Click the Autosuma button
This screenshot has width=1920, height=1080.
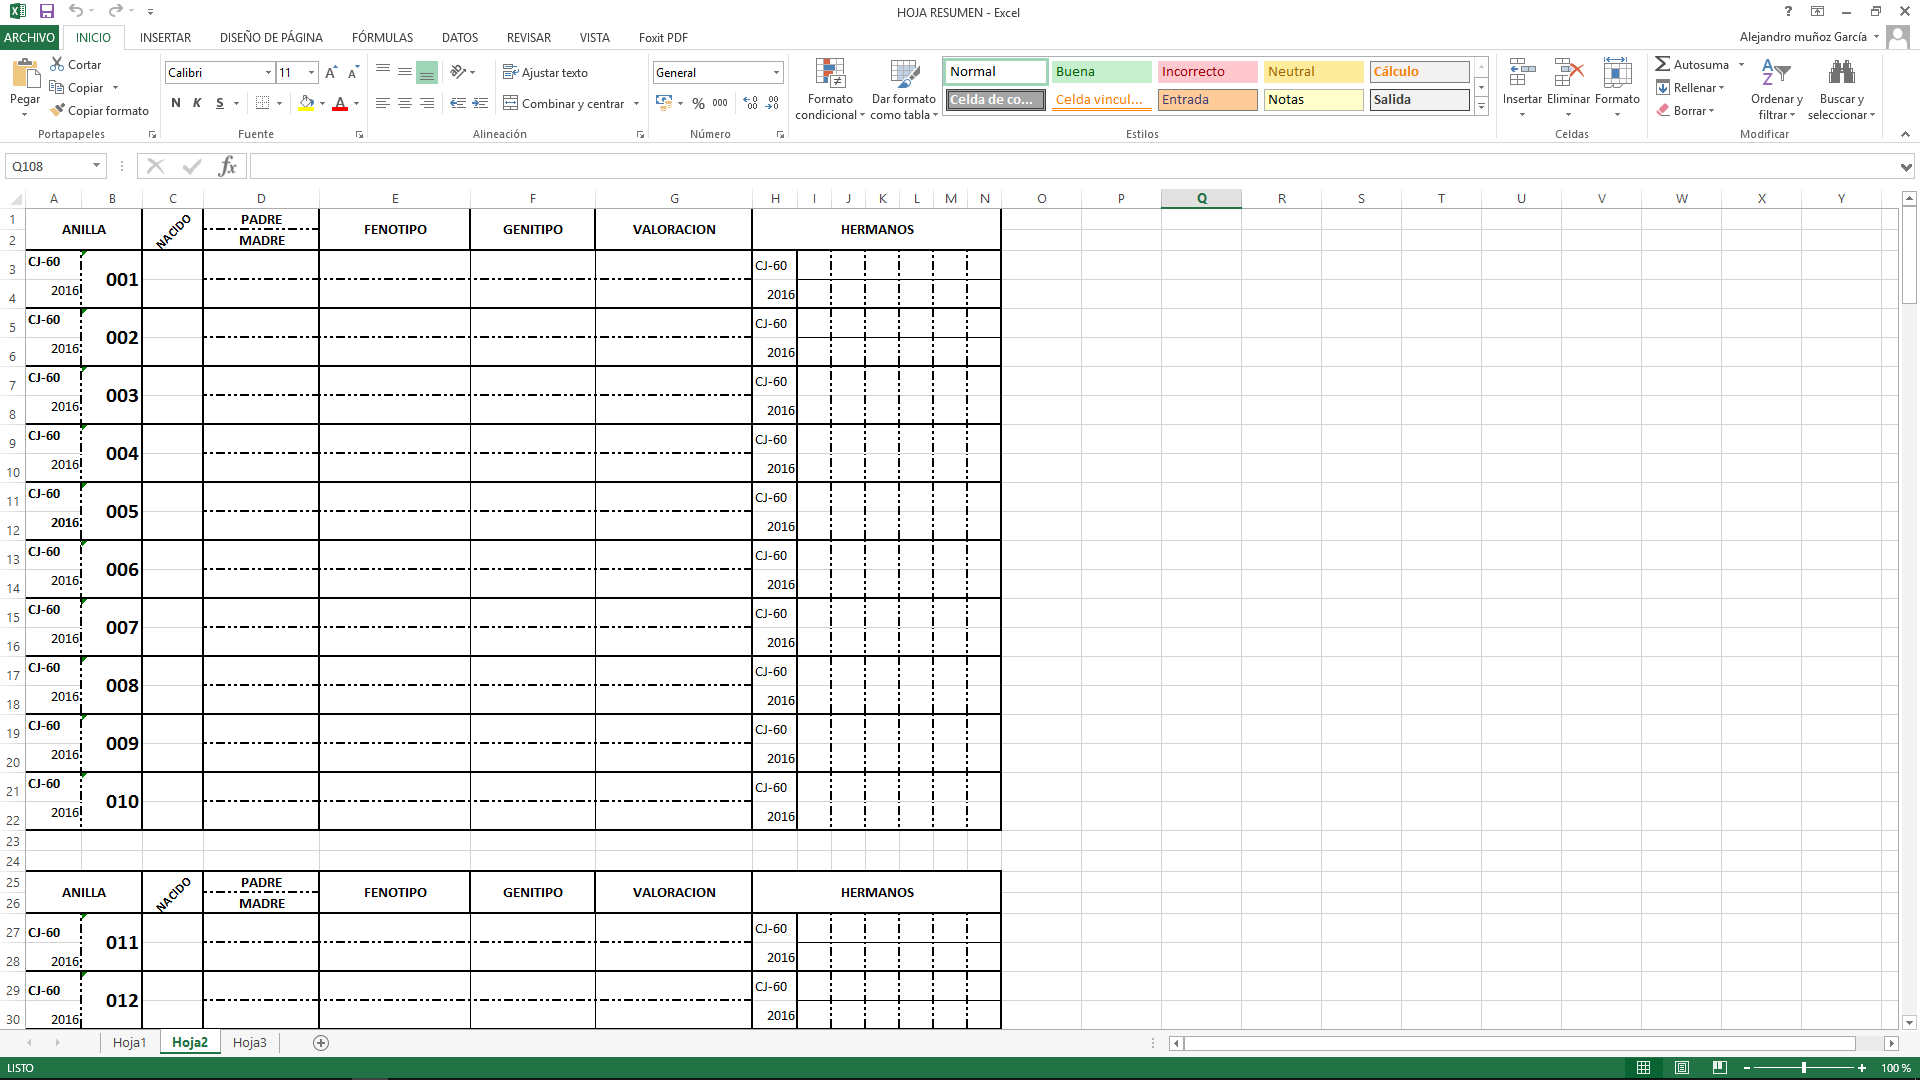1692,64
